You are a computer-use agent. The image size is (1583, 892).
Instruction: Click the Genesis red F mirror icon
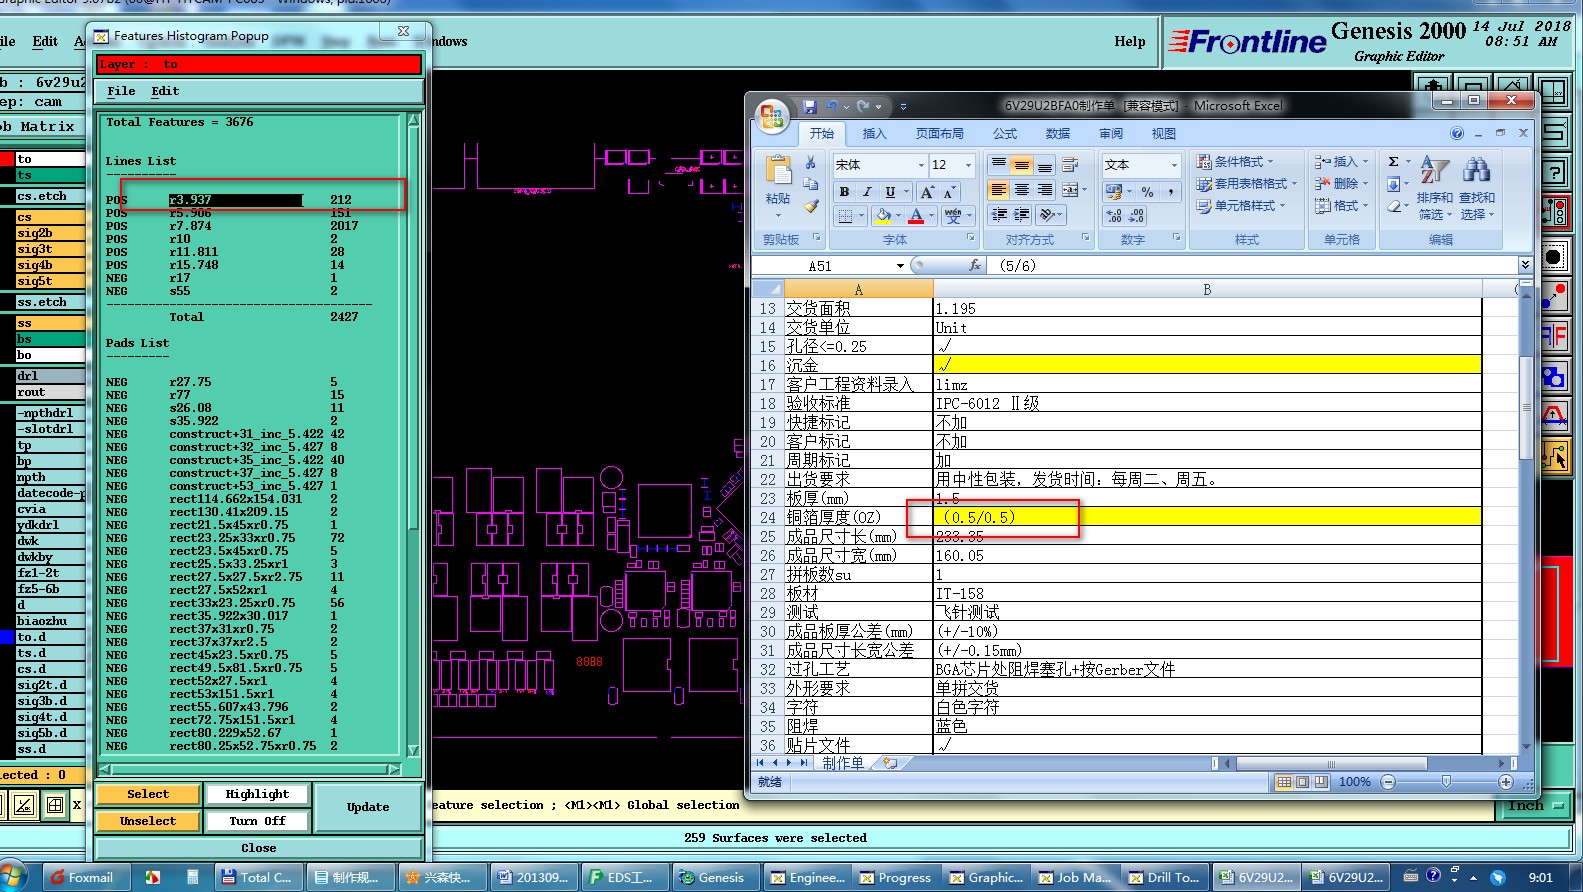click(x=1555, y=335)
